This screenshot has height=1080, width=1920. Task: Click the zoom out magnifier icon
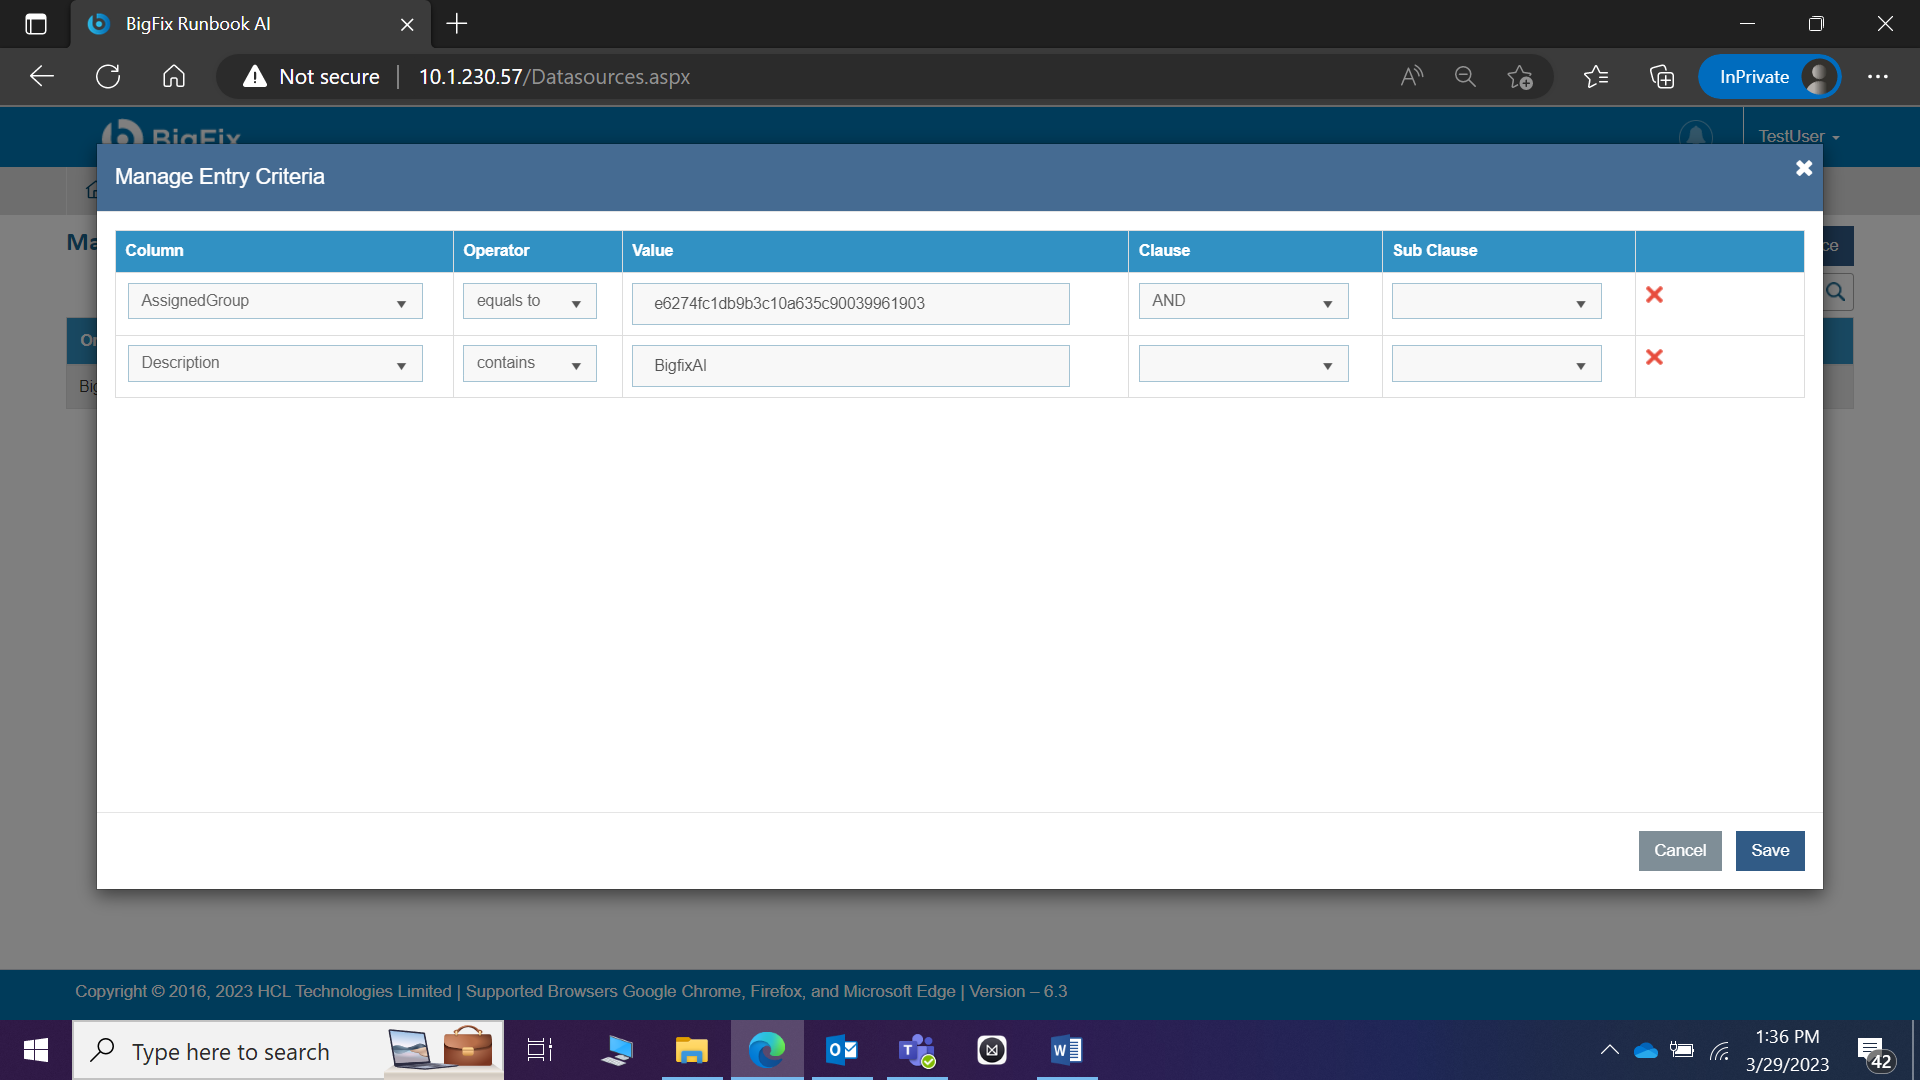(1465, 77)
